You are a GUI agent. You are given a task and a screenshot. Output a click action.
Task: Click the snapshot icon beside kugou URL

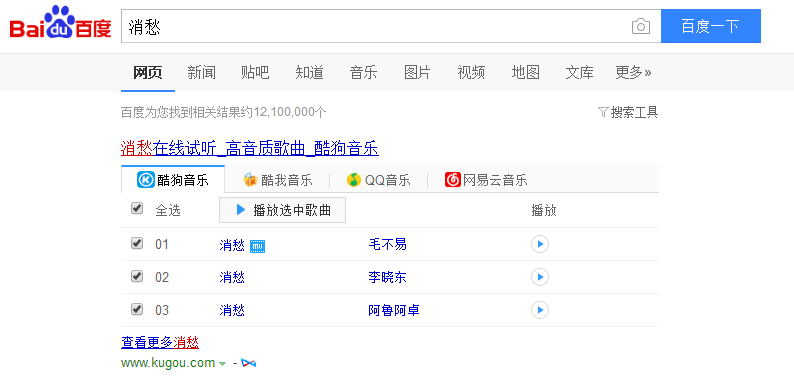pos(248,363)
